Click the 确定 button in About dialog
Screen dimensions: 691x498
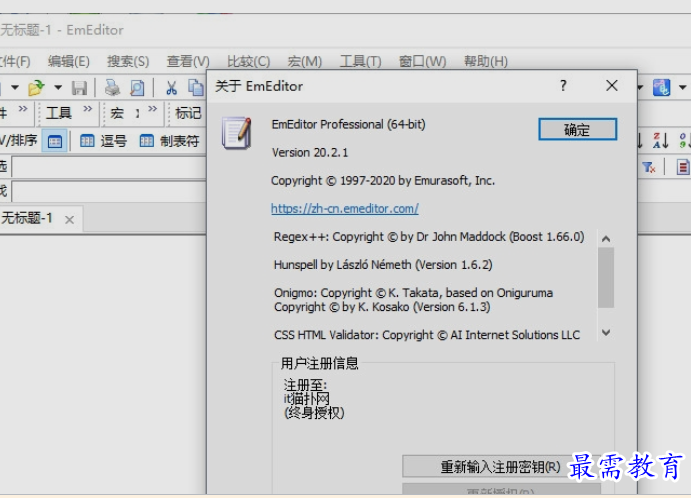point(577,130)
